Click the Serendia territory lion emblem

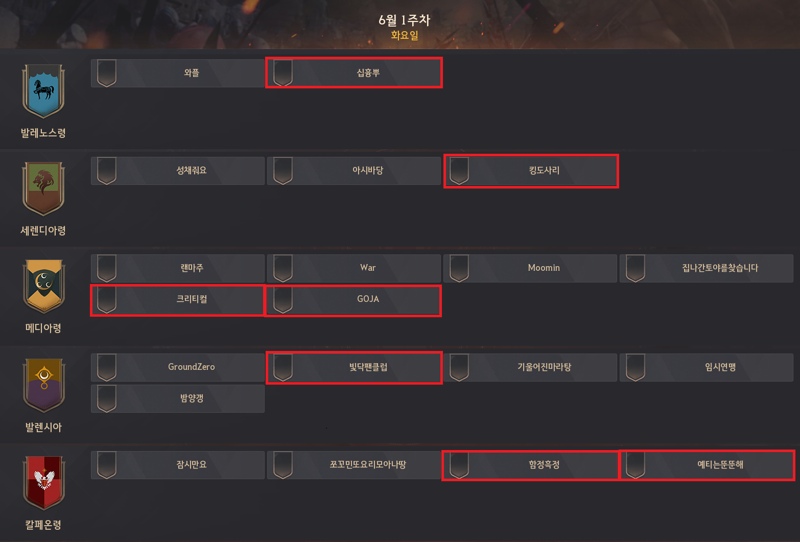pyautogui.click(x=43, y=188)
